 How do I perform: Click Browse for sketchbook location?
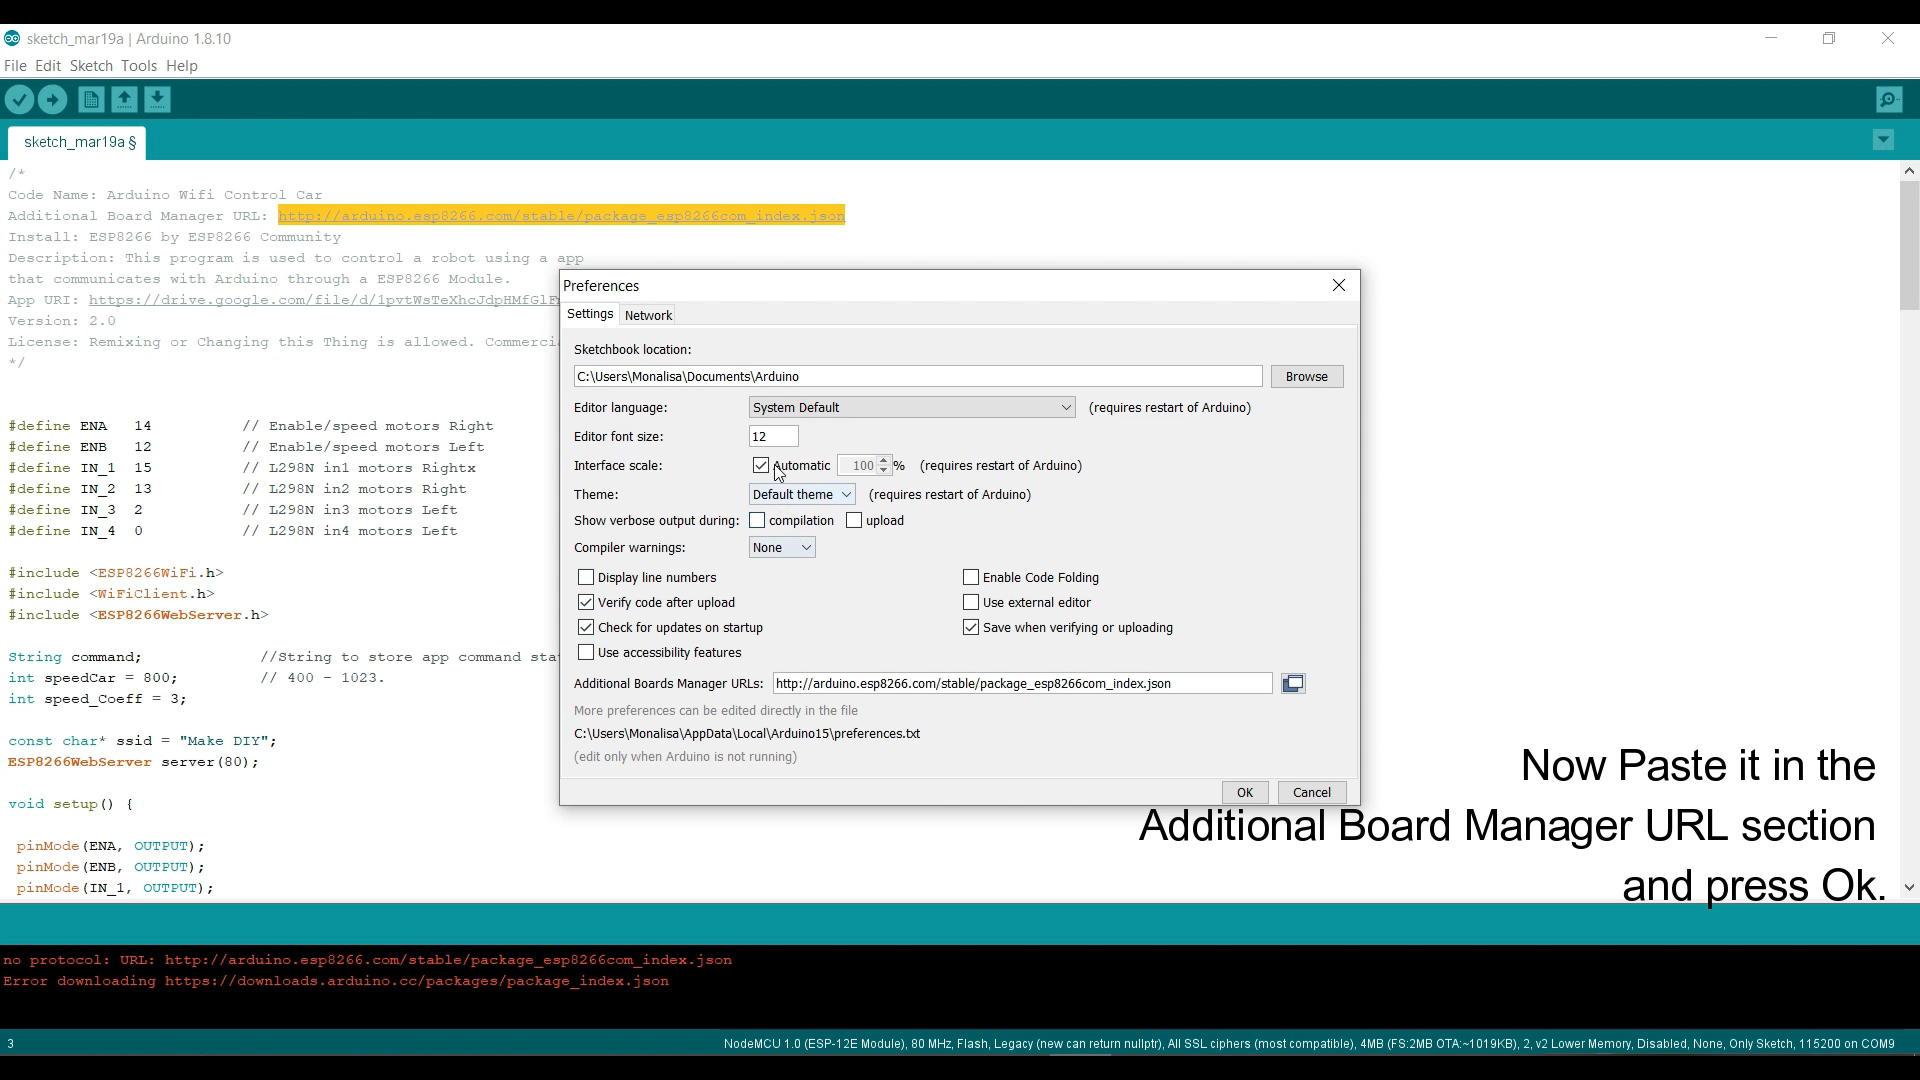(x=1306, y=377)
